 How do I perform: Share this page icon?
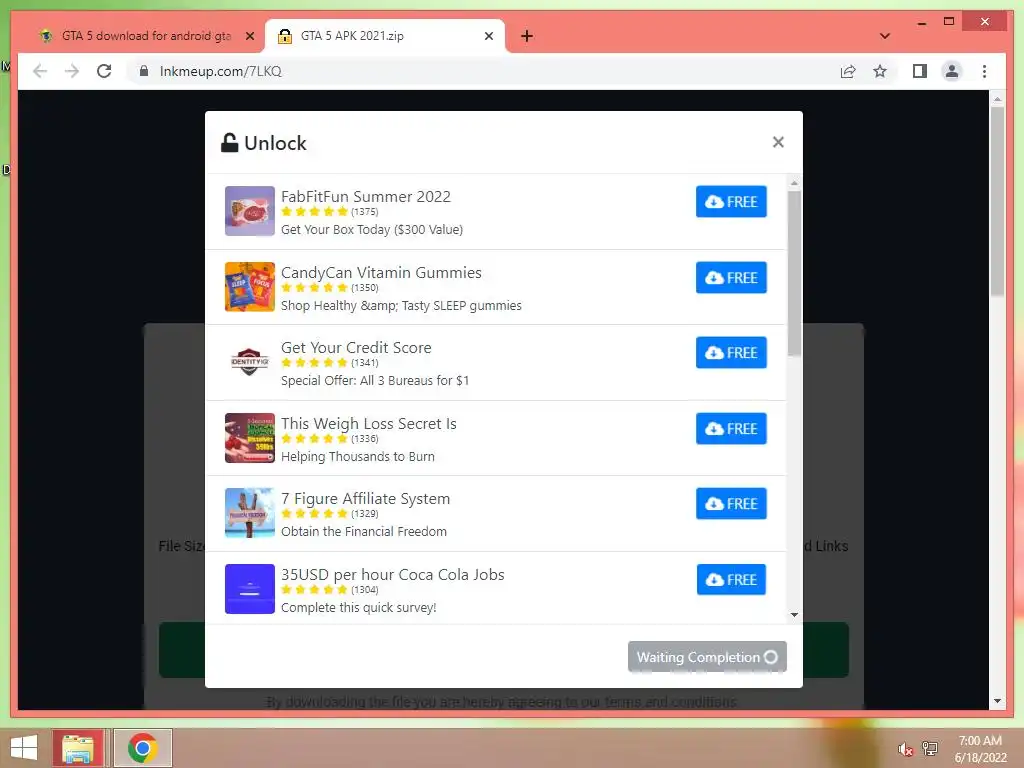[x=848, y=71]
